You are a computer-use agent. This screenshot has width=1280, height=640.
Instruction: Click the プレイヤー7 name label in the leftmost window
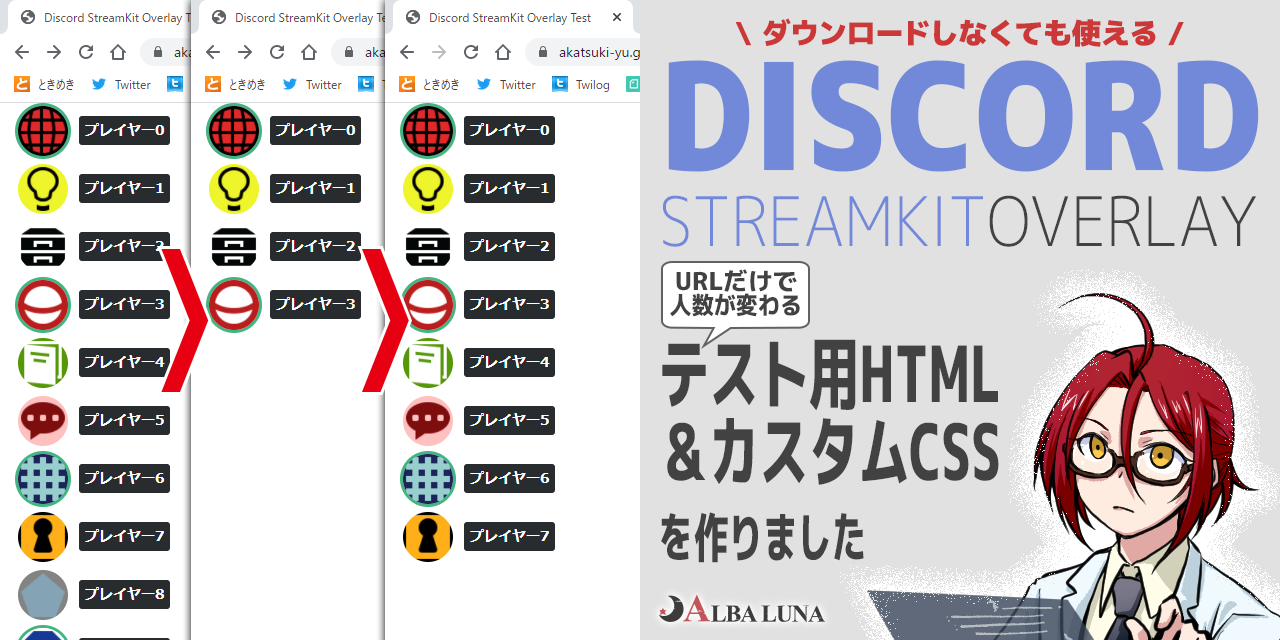(x=124, y=536)
